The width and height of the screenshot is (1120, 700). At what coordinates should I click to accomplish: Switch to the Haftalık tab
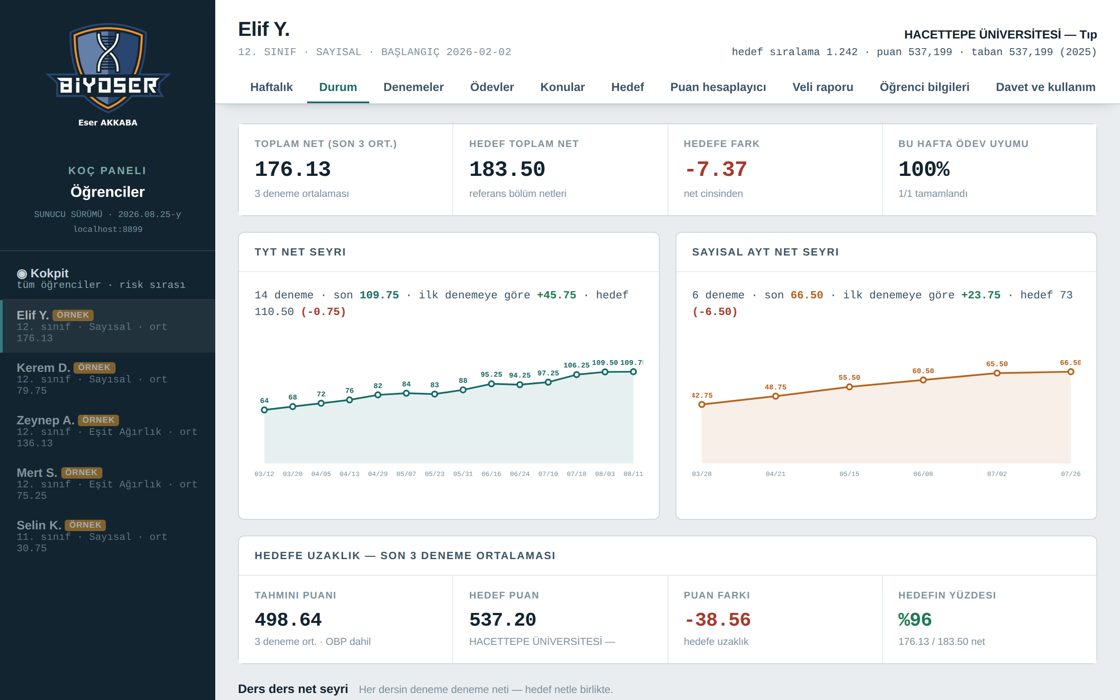point(271,87)
